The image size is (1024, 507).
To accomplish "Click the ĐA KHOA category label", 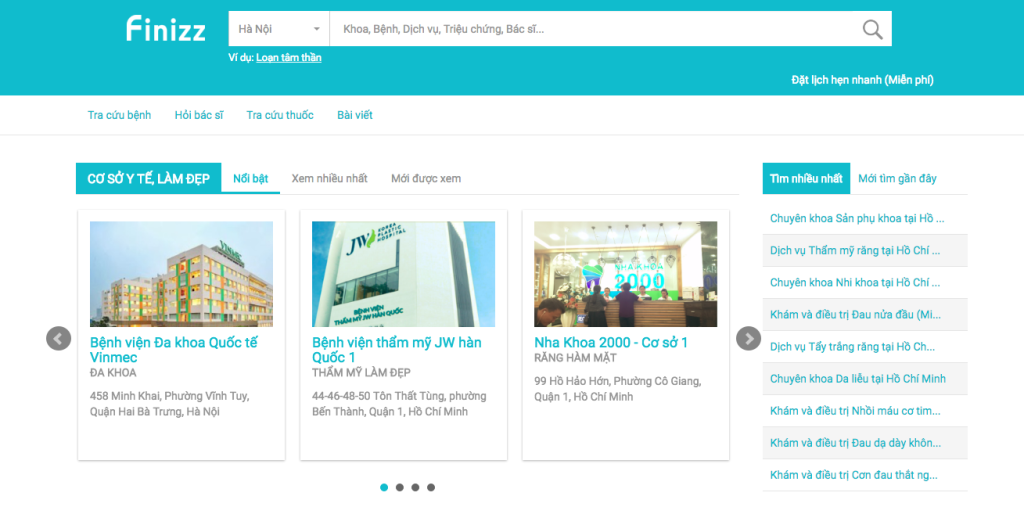I will pyautogui.click(x=113, y=373).
